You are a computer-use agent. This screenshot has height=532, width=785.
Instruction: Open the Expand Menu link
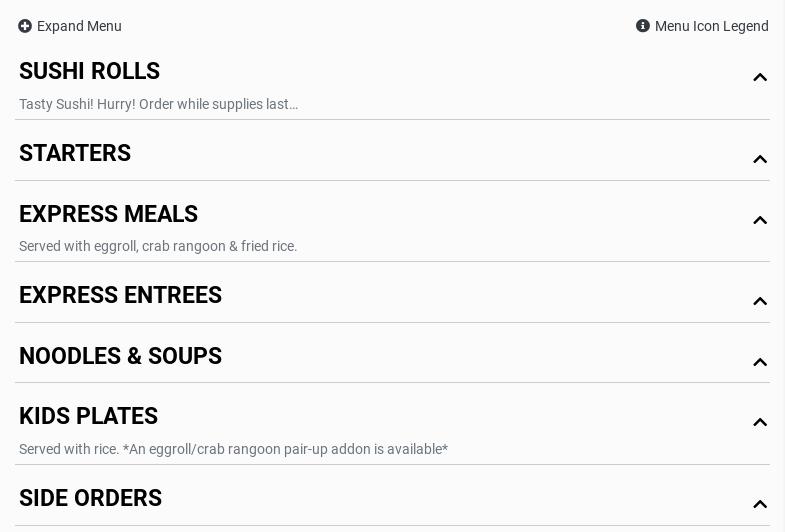click(x=79, y=26)
